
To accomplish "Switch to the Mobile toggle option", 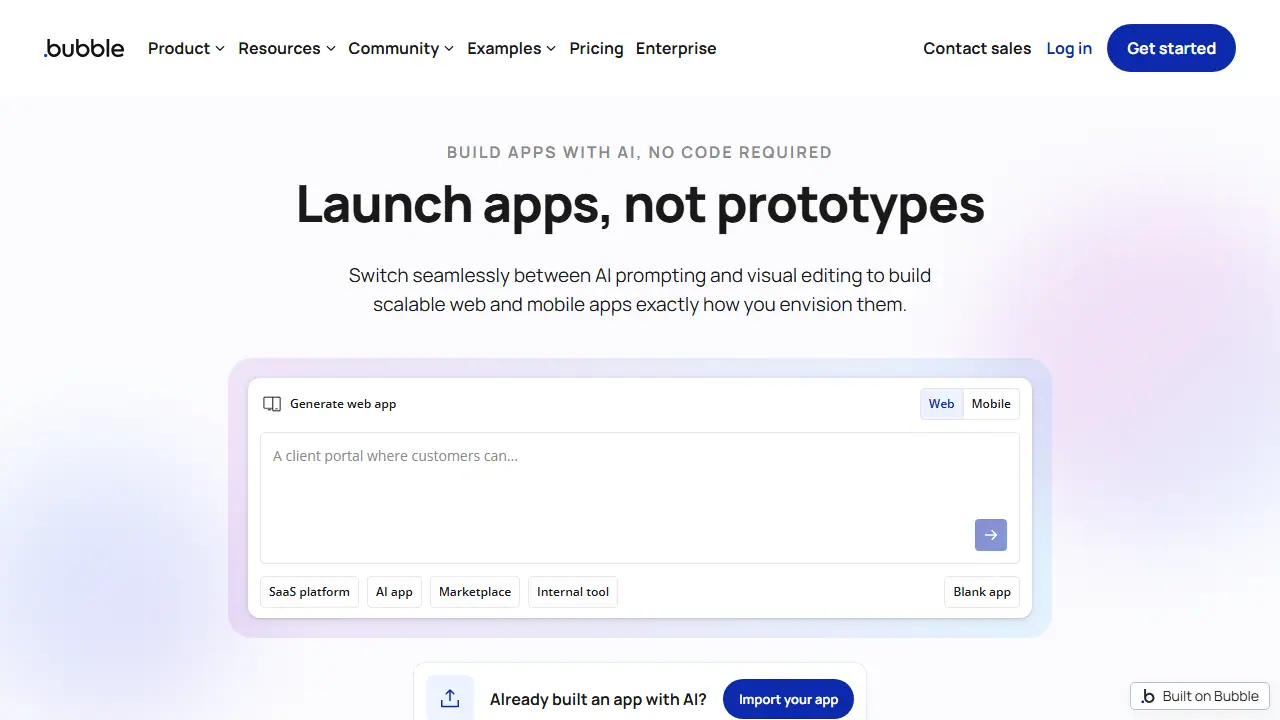I will tap(991, 404).
